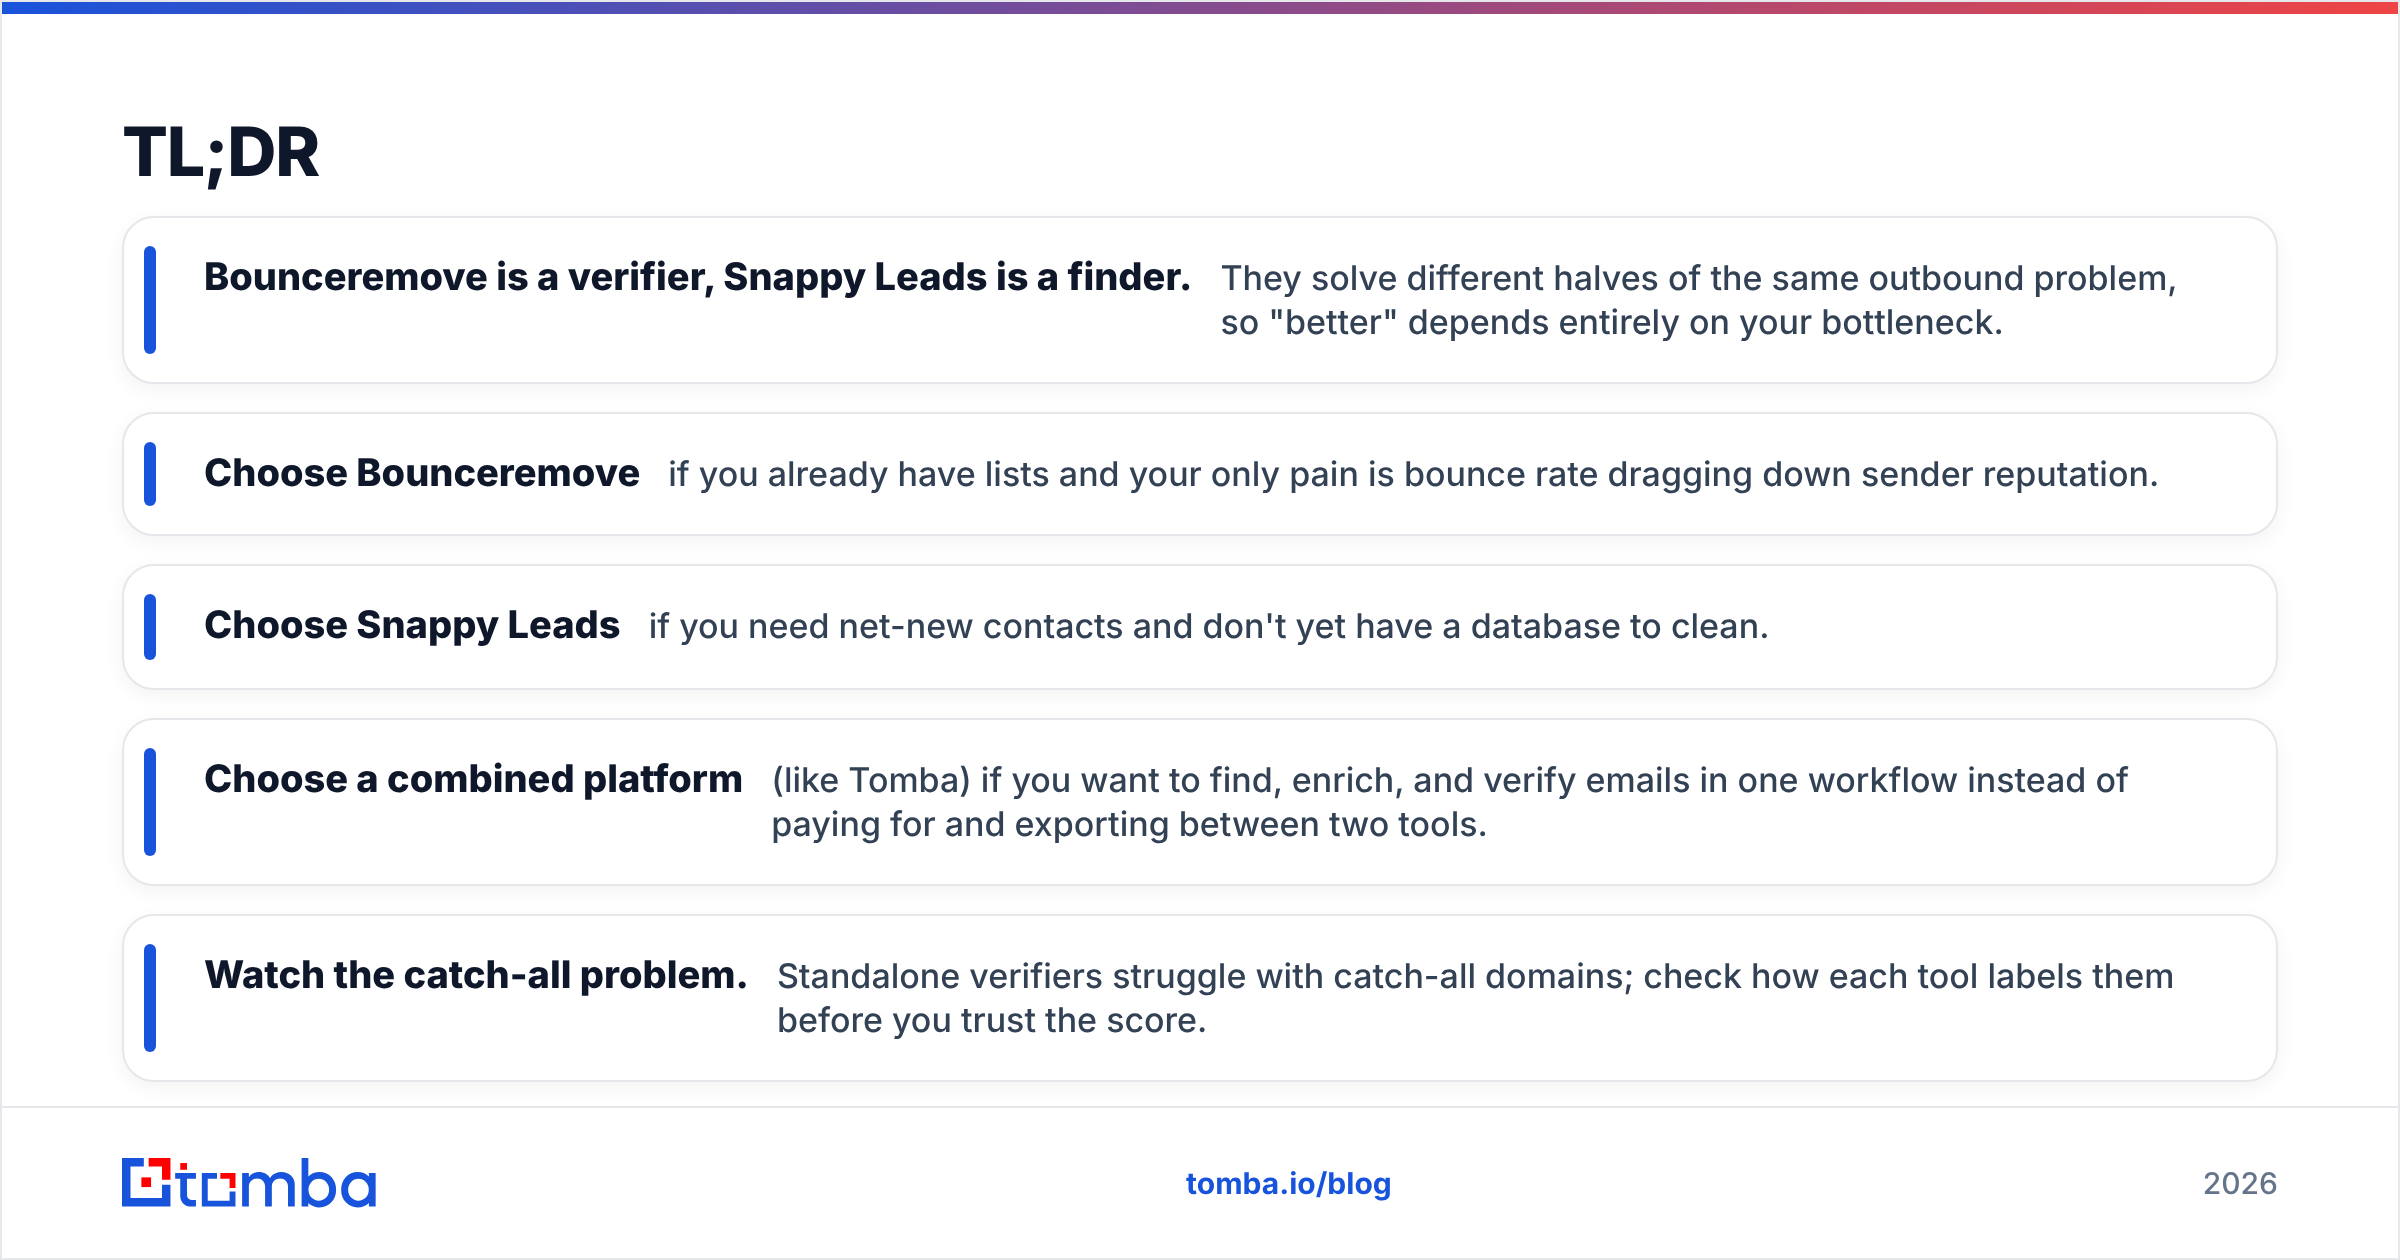
Task: Click blue accent bar of first card
Action: [x=150, y=300]
